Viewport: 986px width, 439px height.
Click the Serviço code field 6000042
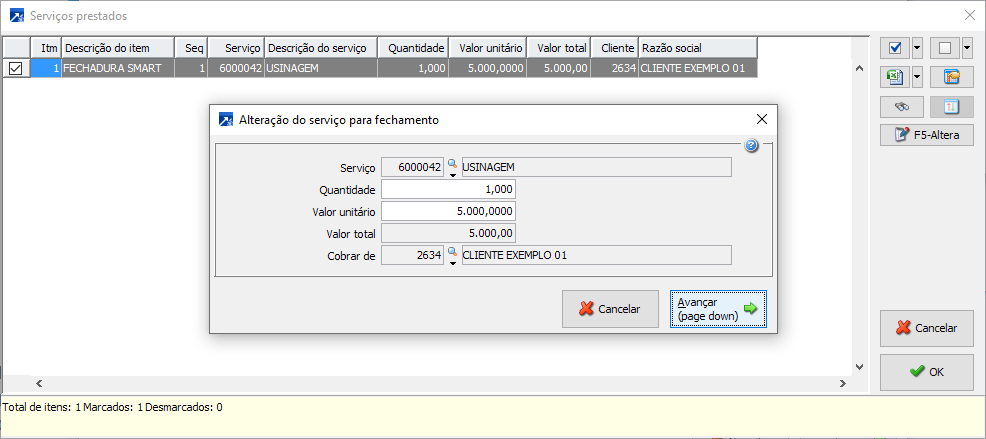[413, 167]
